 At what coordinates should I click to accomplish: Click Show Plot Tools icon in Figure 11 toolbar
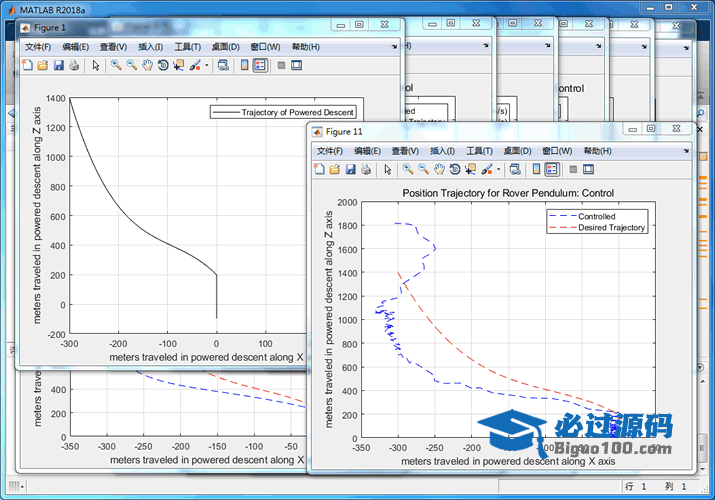(x=589, y=169)
